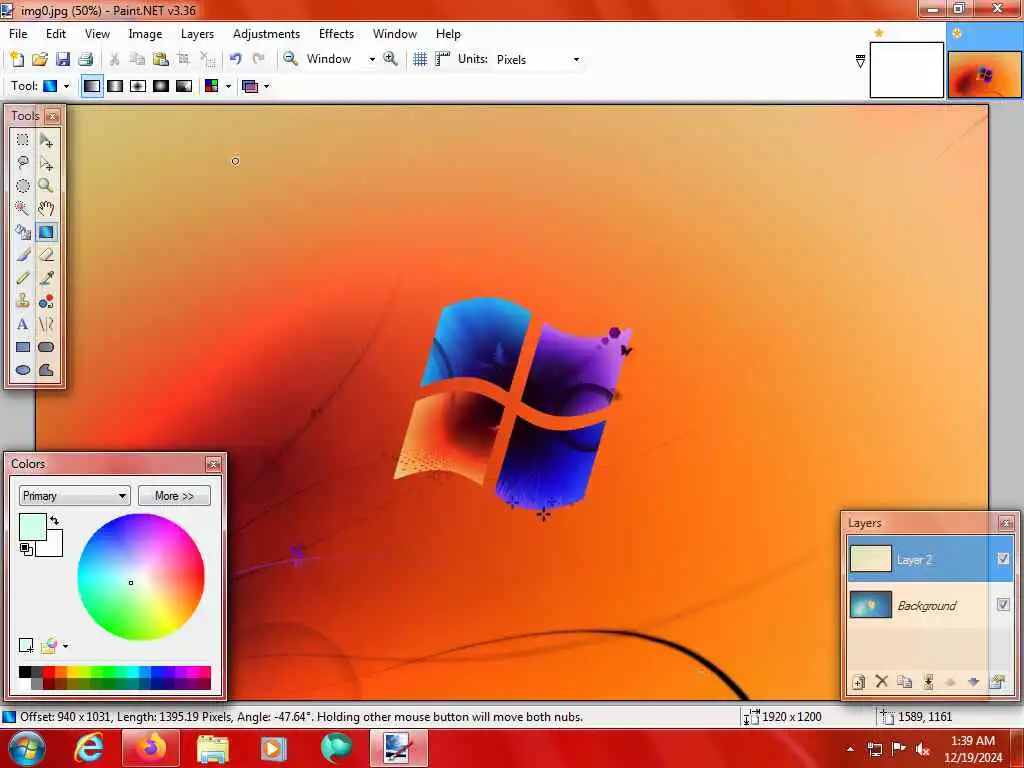Open the Layers menu

tap(197, 34)
